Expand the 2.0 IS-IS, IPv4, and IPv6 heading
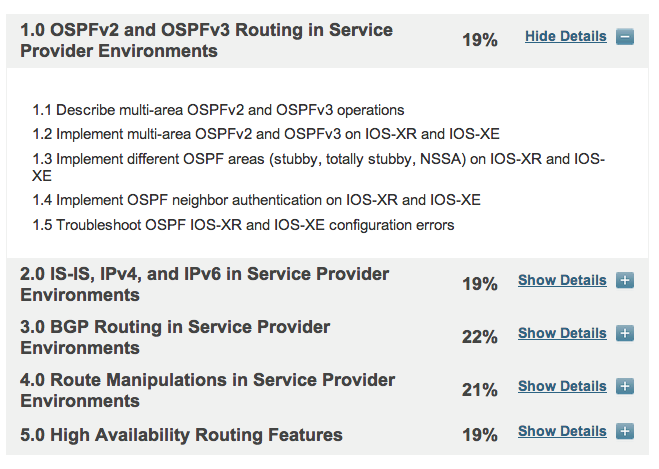The image size is (659, 469). tap(204, 284)
